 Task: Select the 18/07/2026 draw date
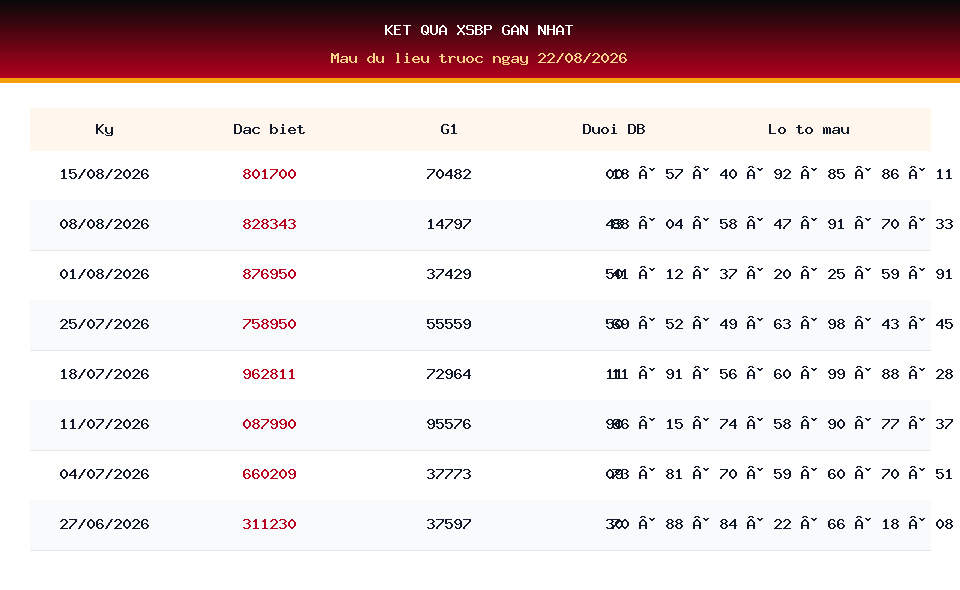pos(104,375)
